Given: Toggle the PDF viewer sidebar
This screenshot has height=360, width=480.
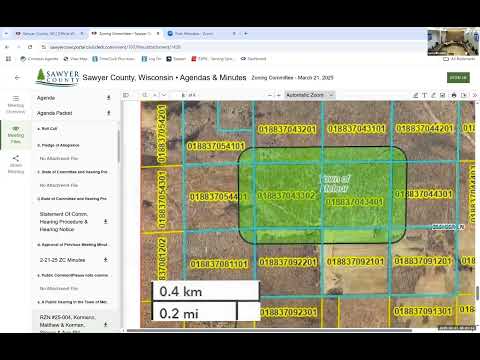Looking at the screenshot, I should [x=126, y=95].
